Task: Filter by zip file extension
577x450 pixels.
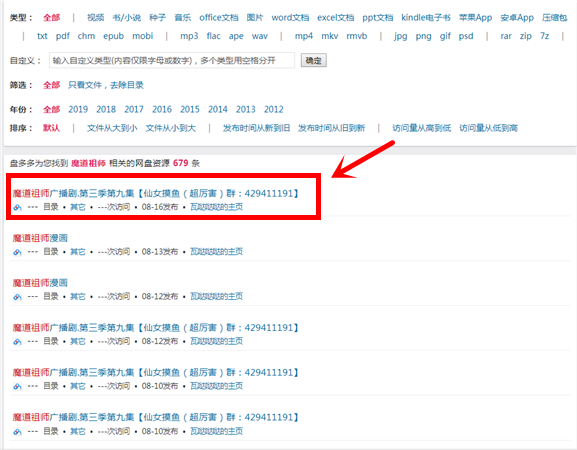Action: (526, 36)
